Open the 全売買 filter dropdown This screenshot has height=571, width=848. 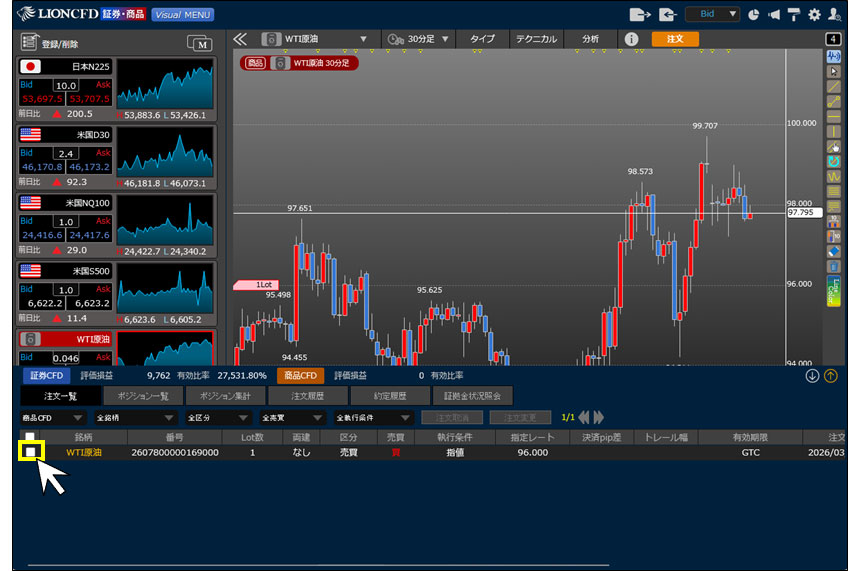pyautogui.click(x=291, y=417)
